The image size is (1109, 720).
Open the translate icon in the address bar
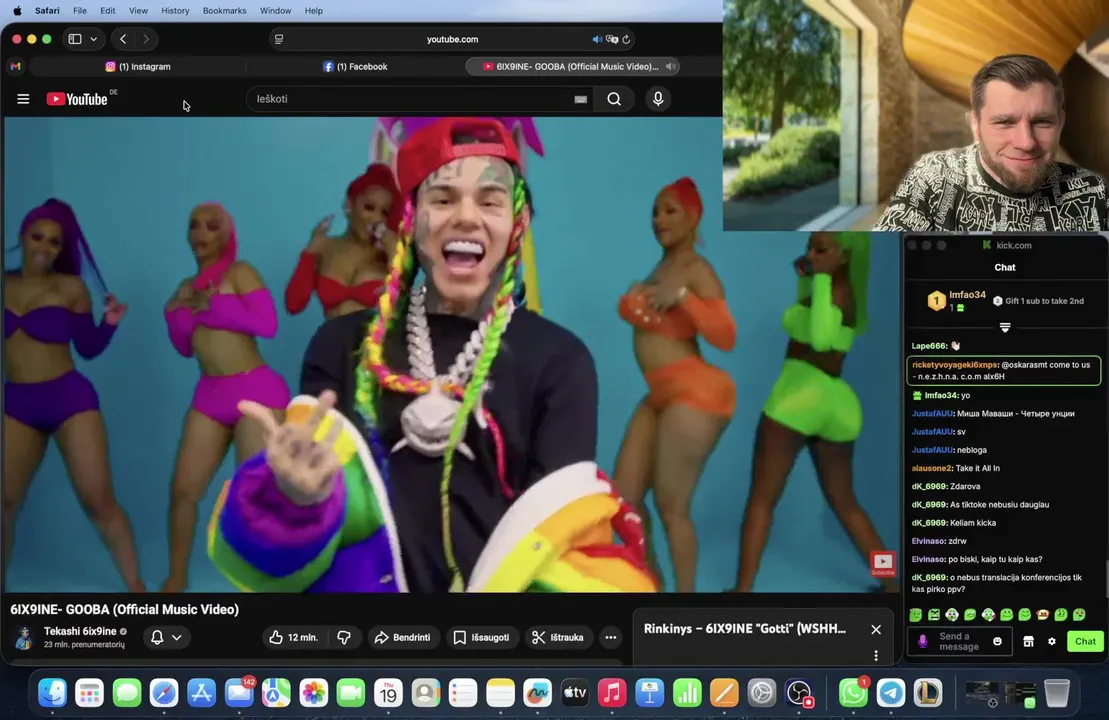[x=612, y=39]
